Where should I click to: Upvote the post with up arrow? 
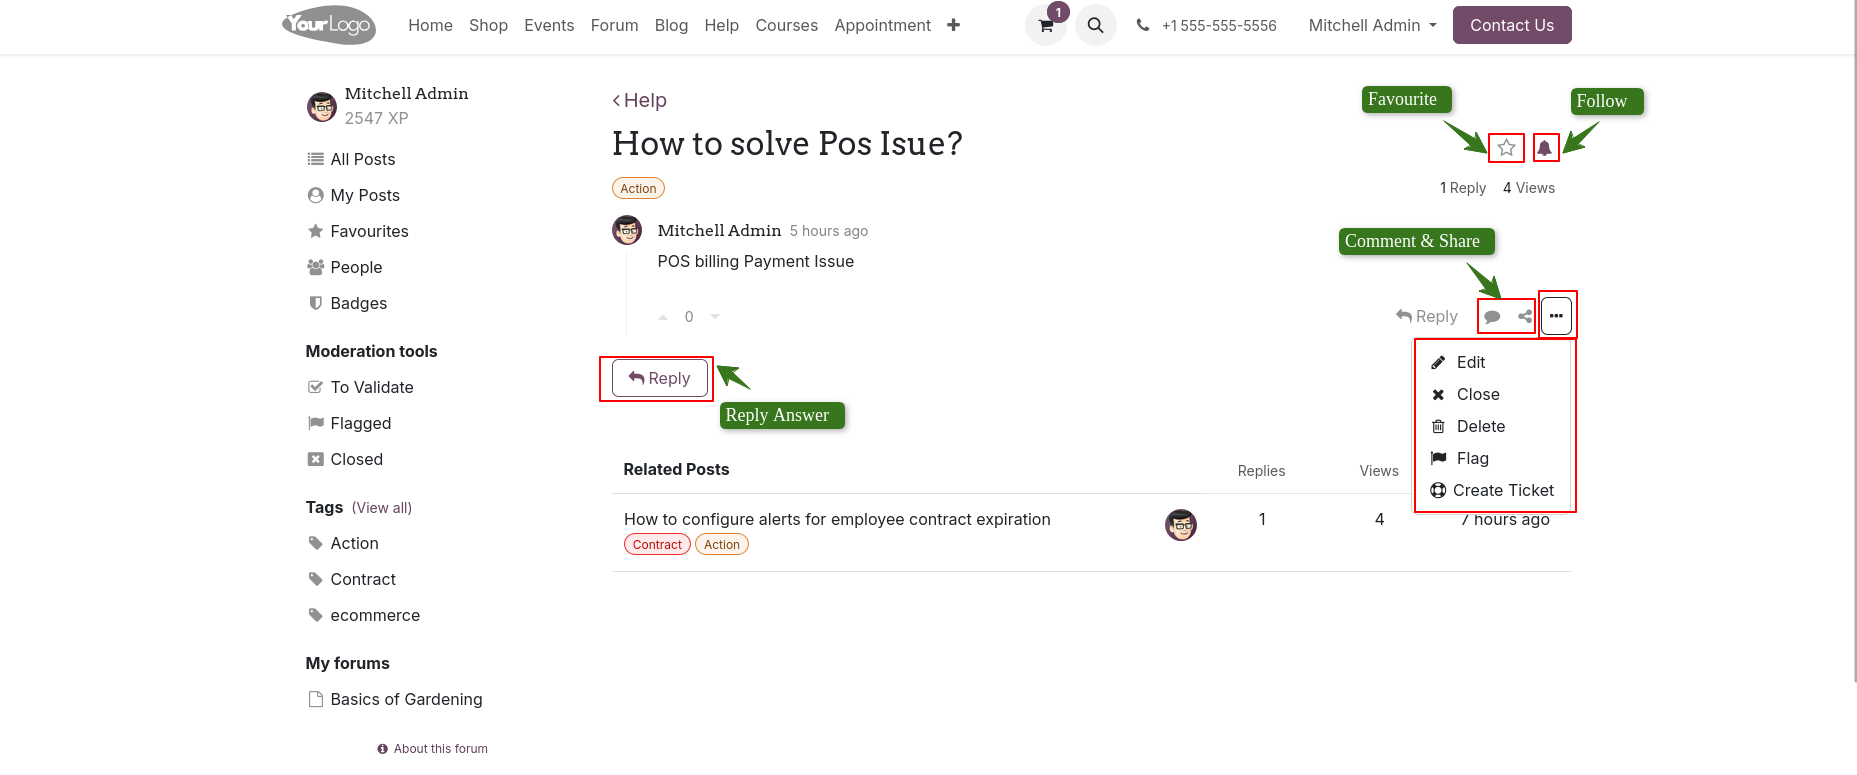663,317
